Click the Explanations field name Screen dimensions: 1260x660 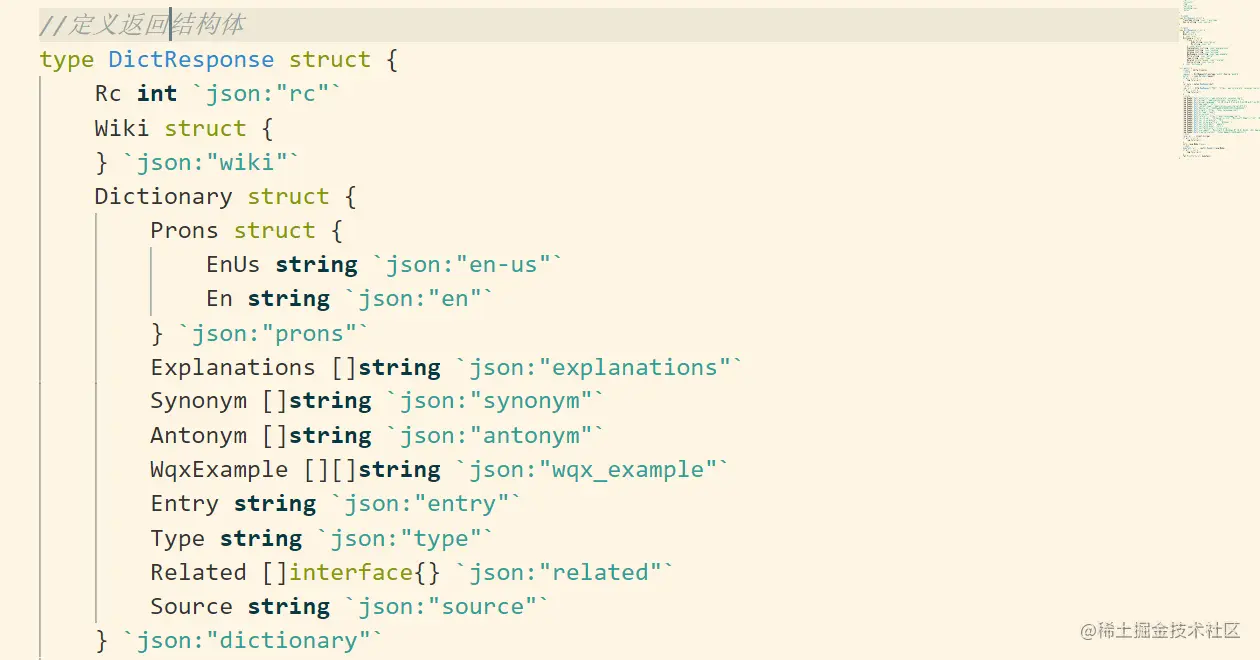pyautogui.click(x=233, y=368)
